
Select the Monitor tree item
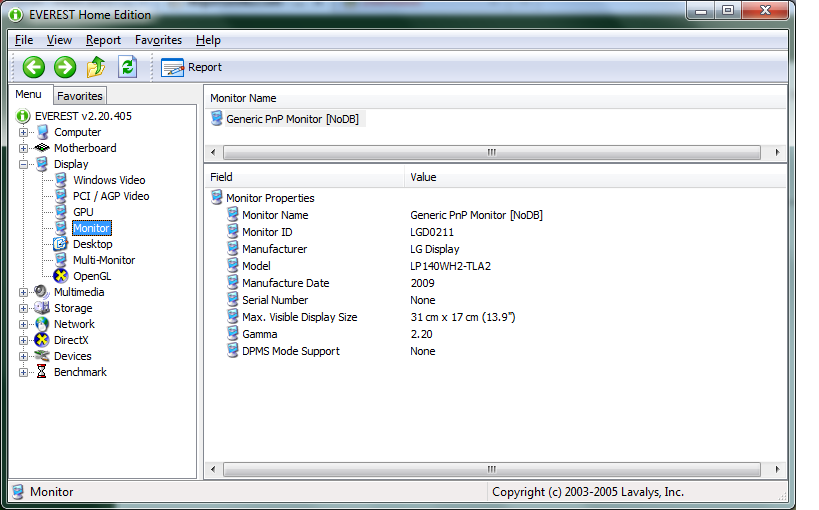[x=91, y=228]
